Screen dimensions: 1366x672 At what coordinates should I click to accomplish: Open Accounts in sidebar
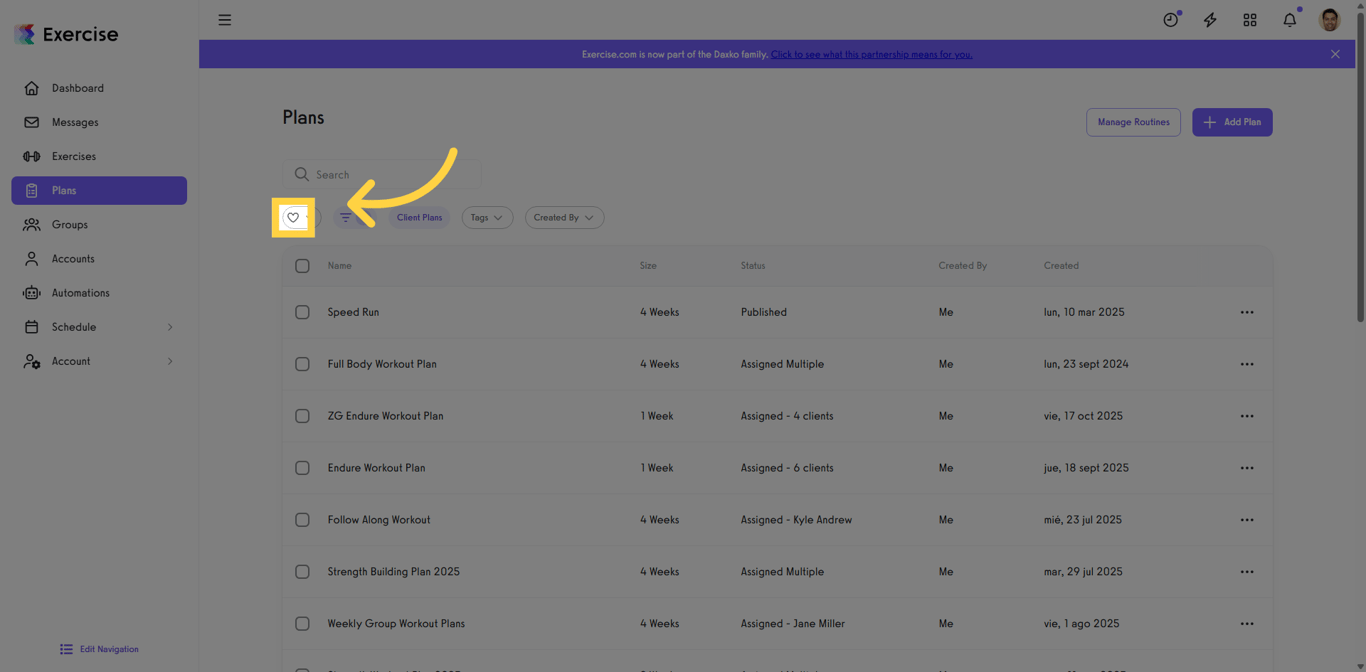(99, 258)
